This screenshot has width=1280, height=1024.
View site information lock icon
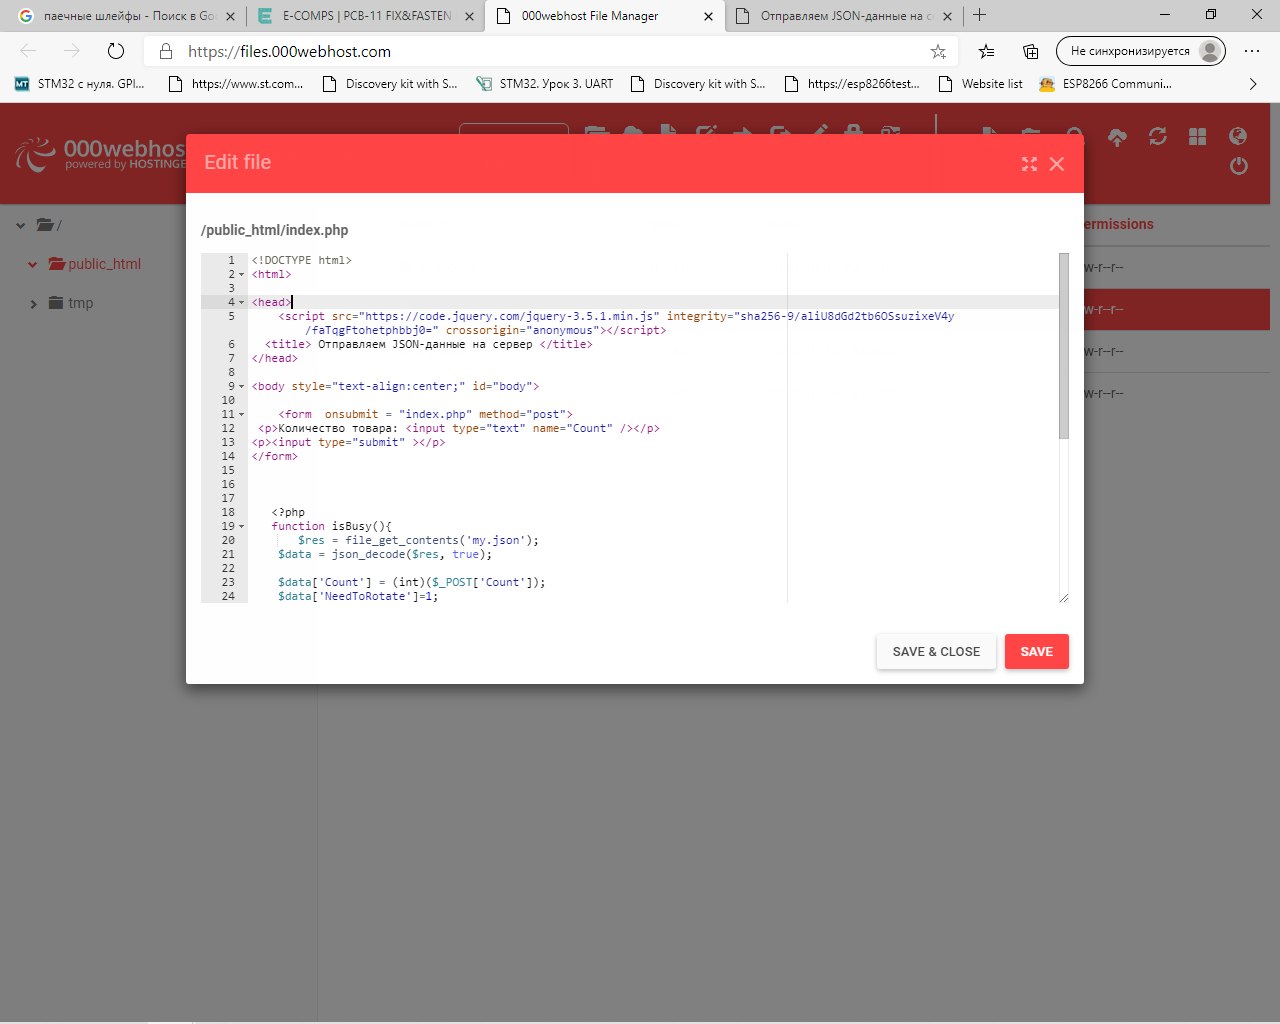coord(166,51)
